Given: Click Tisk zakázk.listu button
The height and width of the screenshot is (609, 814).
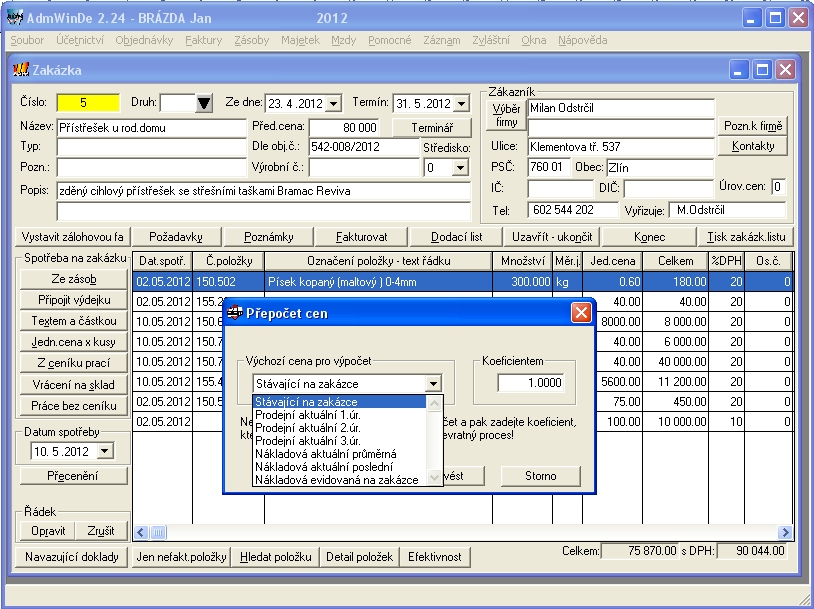Looking at the screenshot, I should point(746,237).
